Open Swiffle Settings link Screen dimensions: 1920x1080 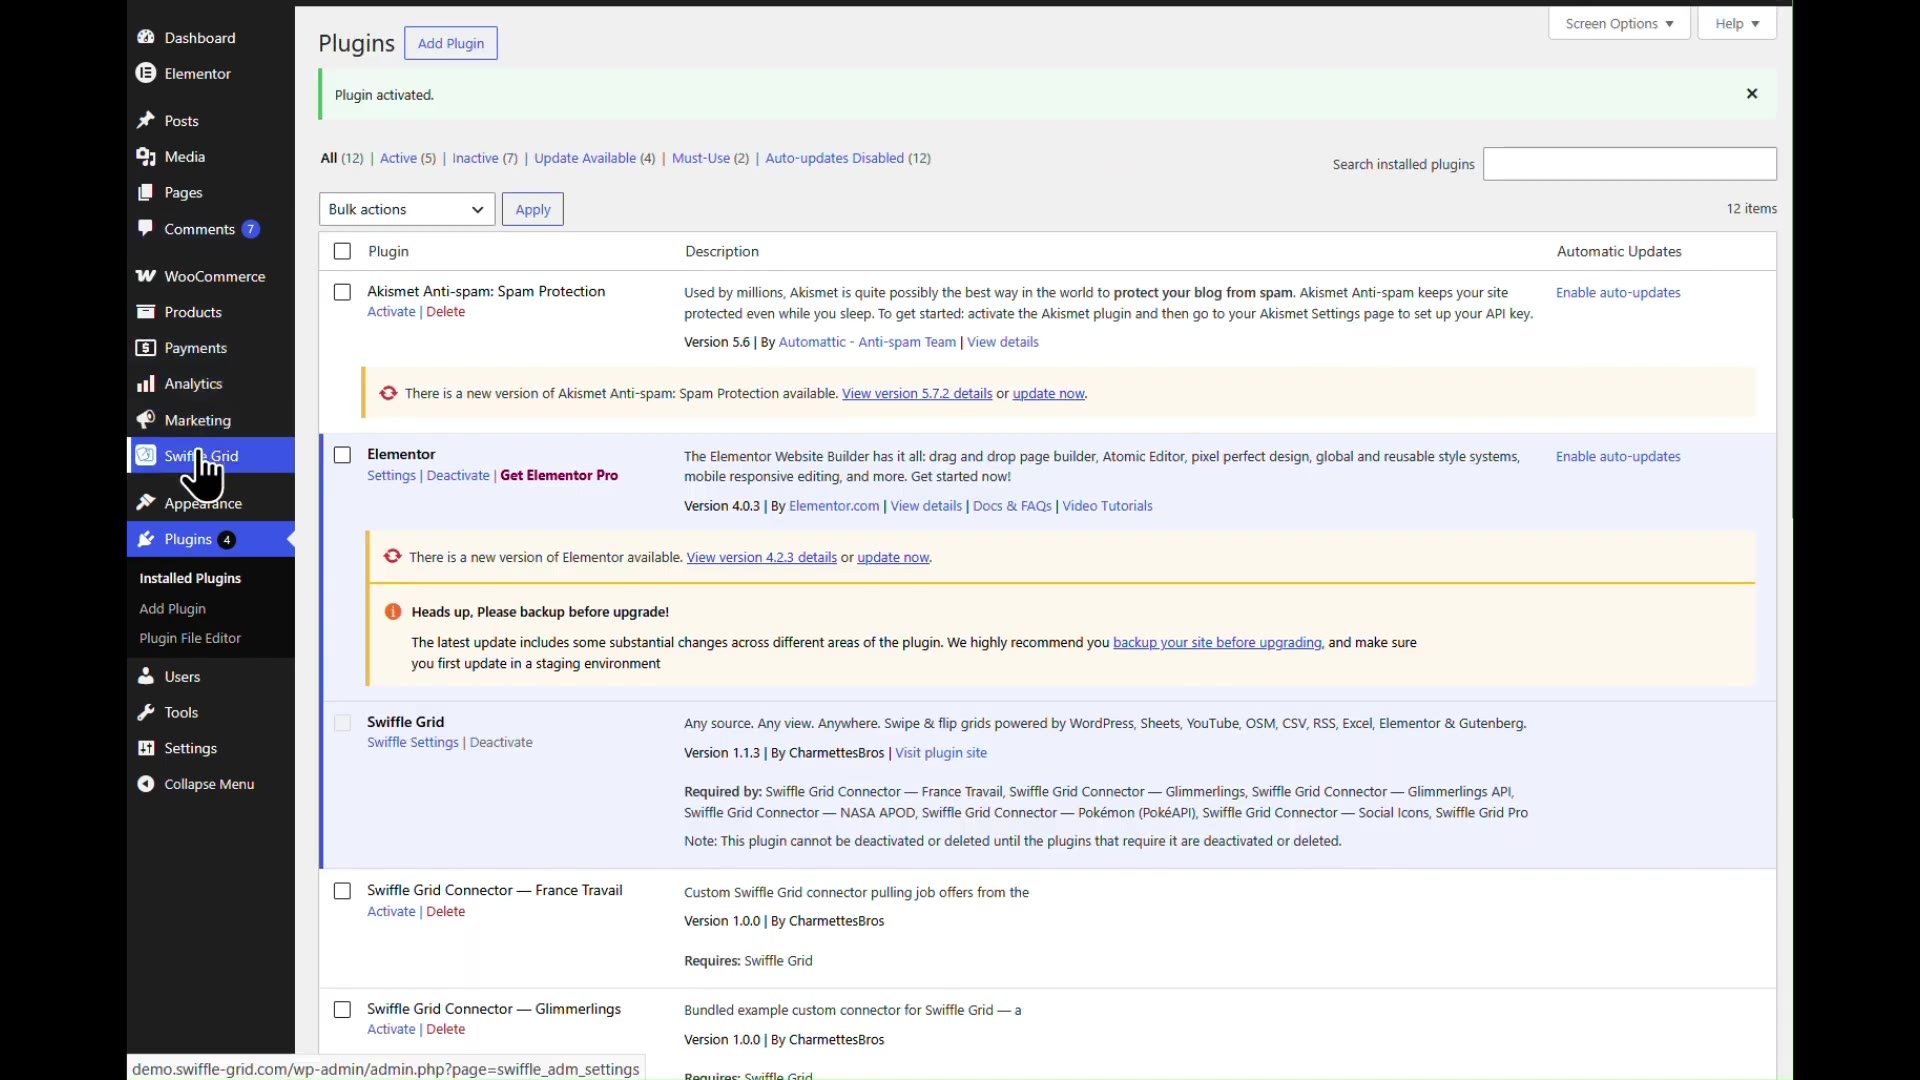[412, 742]
